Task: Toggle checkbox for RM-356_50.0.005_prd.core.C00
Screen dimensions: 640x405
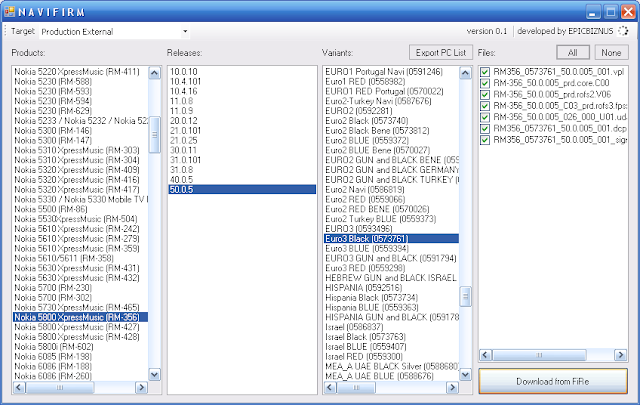Action: (484, 83)
